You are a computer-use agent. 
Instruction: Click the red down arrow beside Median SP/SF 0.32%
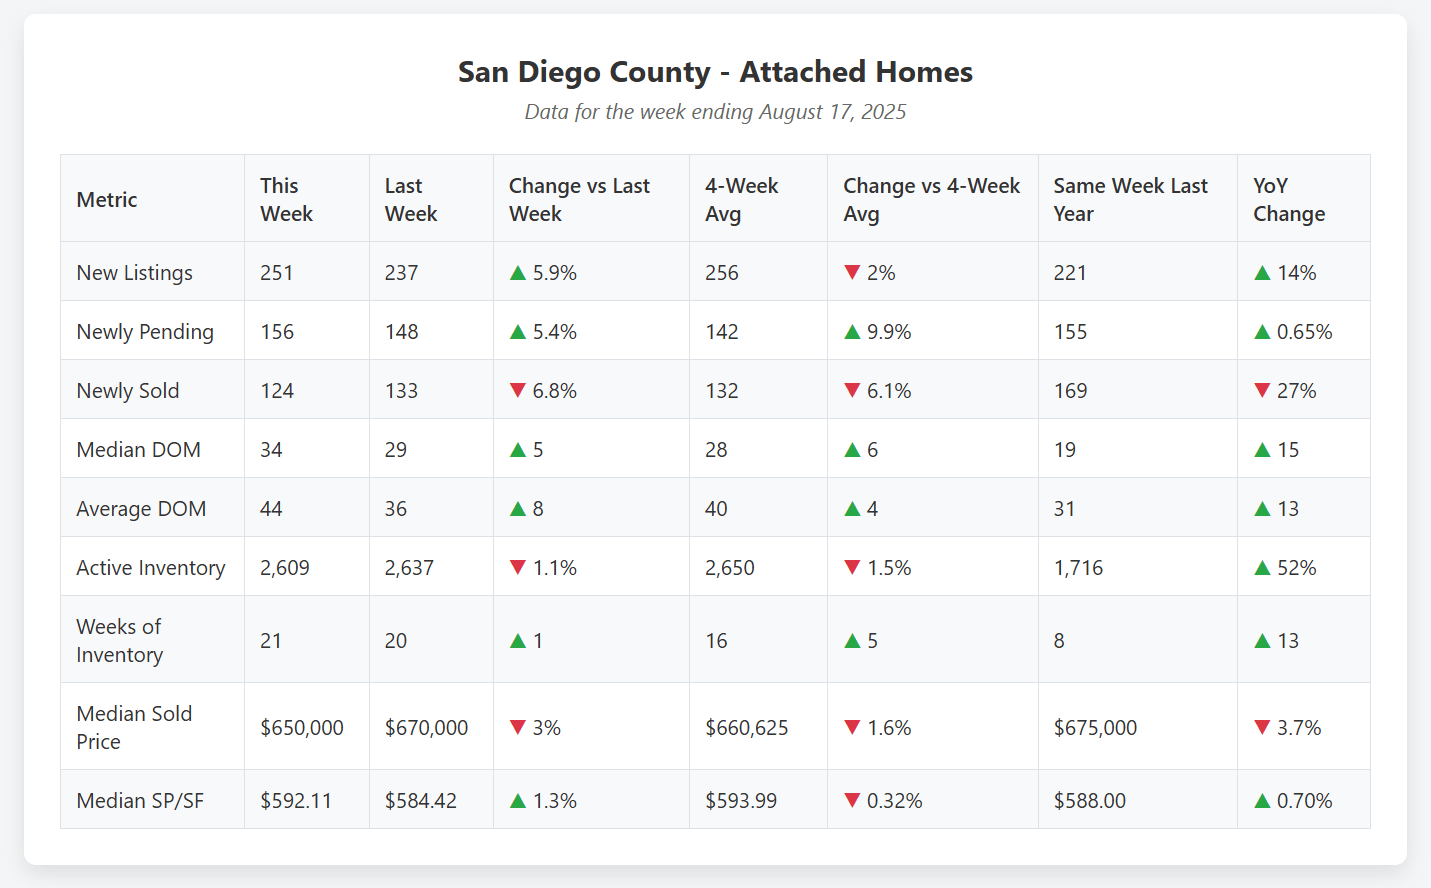click(852, 801)
